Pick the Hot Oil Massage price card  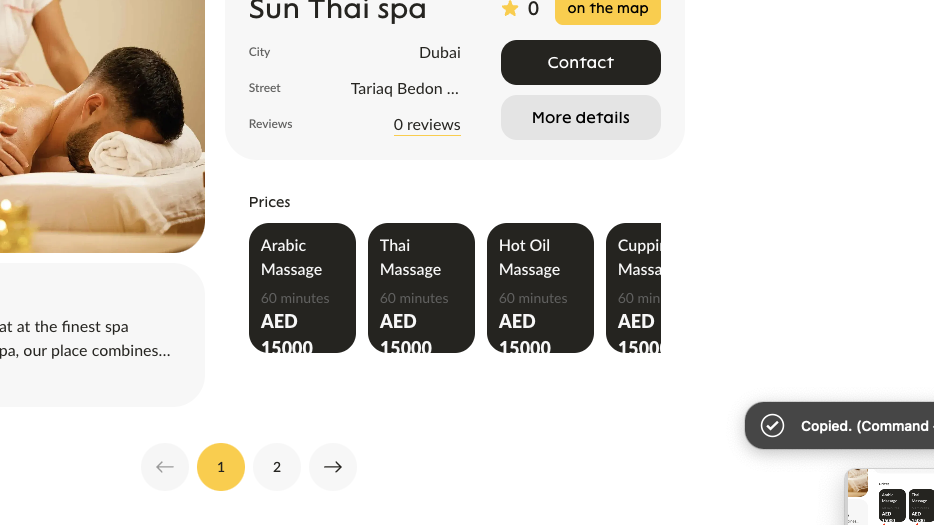click(540, 288)
